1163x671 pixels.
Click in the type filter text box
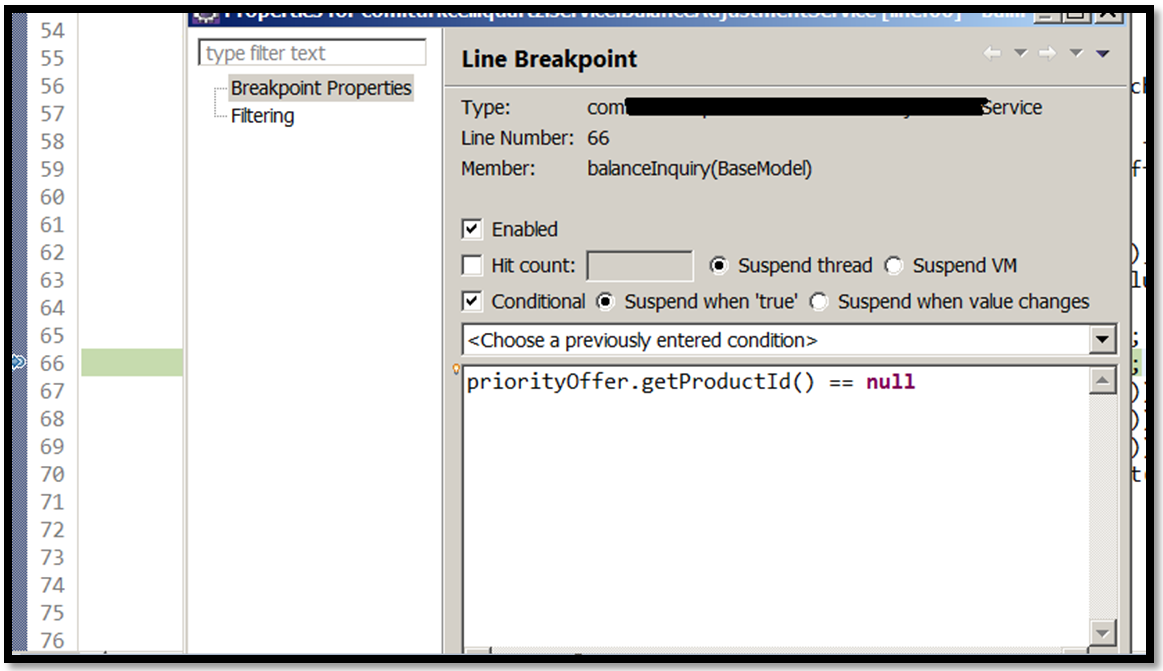pyautogui.click(x=312, y=53)
